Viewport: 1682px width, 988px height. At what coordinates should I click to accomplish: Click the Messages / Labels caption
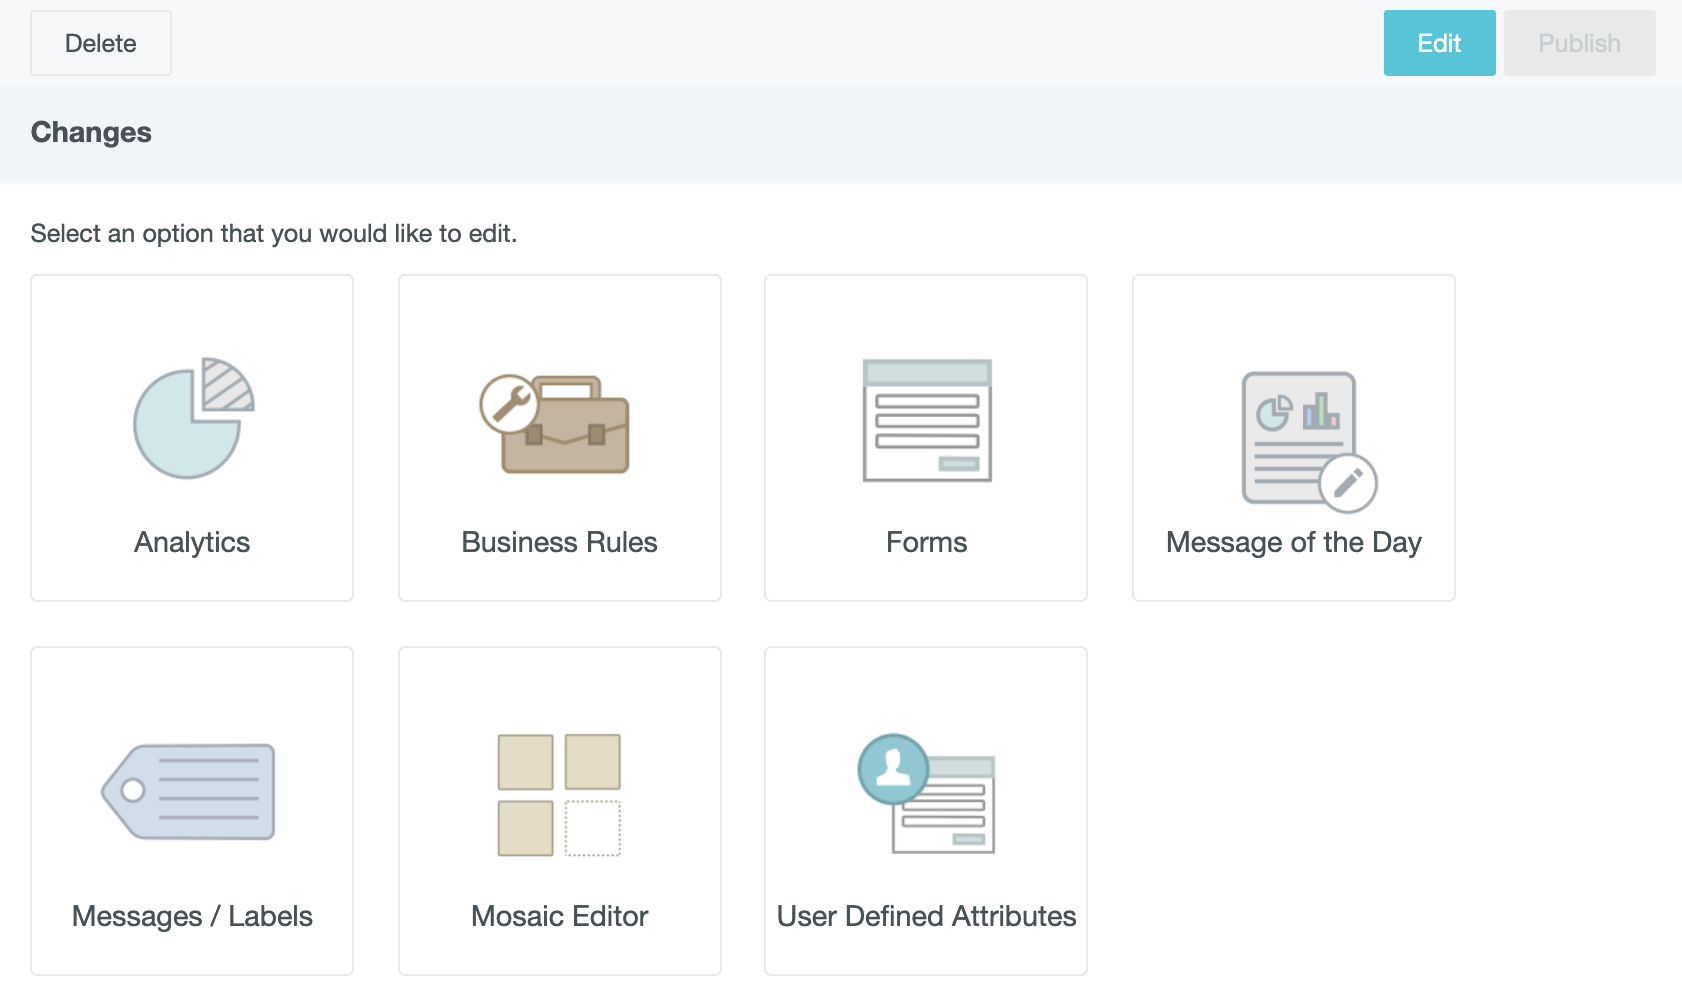pos(192,916)
